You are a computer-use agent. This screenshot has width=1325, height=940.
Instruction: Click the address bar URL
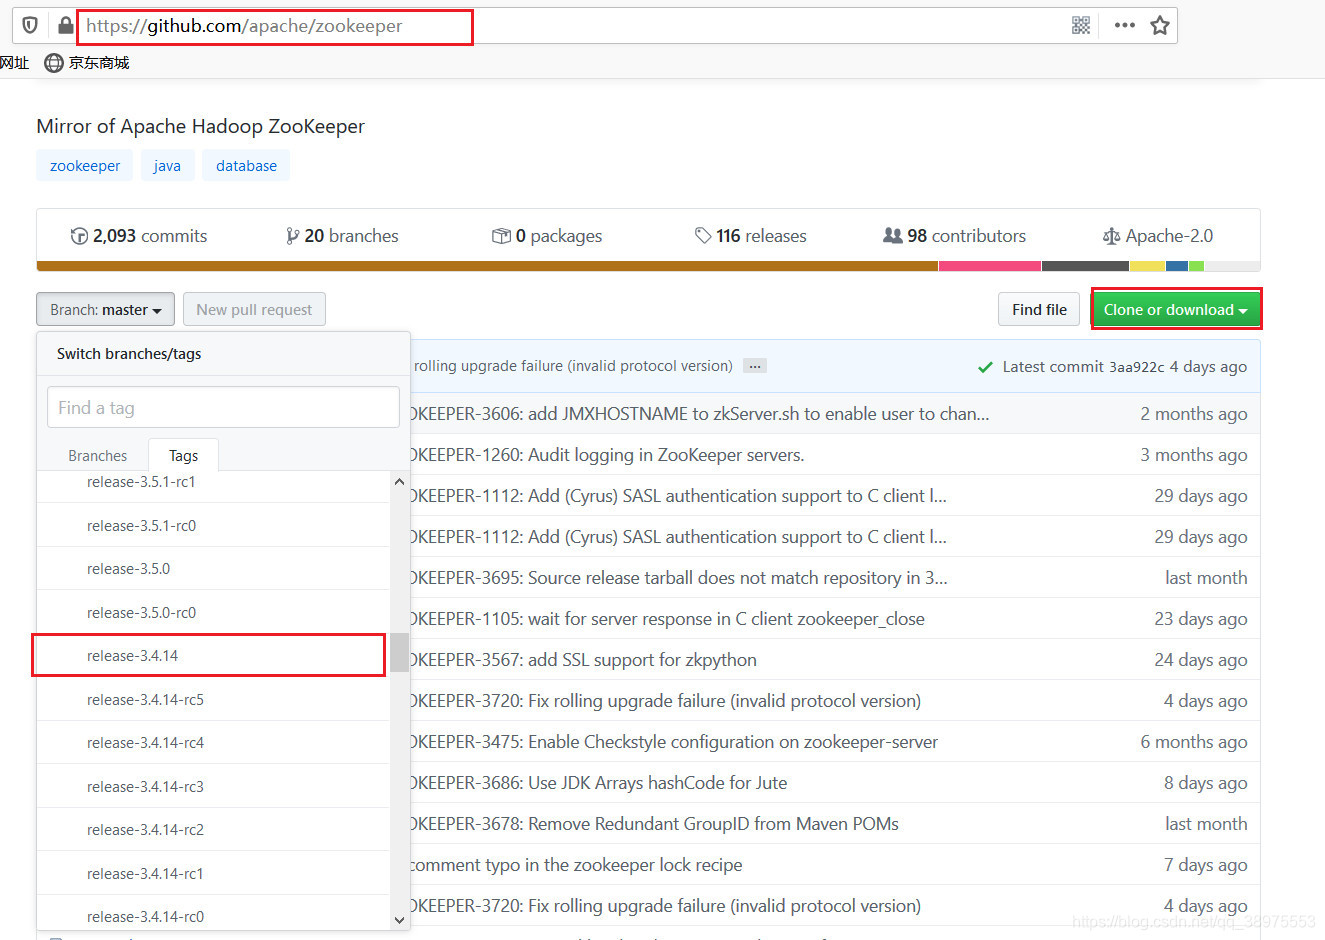click(x=244, y=26)
